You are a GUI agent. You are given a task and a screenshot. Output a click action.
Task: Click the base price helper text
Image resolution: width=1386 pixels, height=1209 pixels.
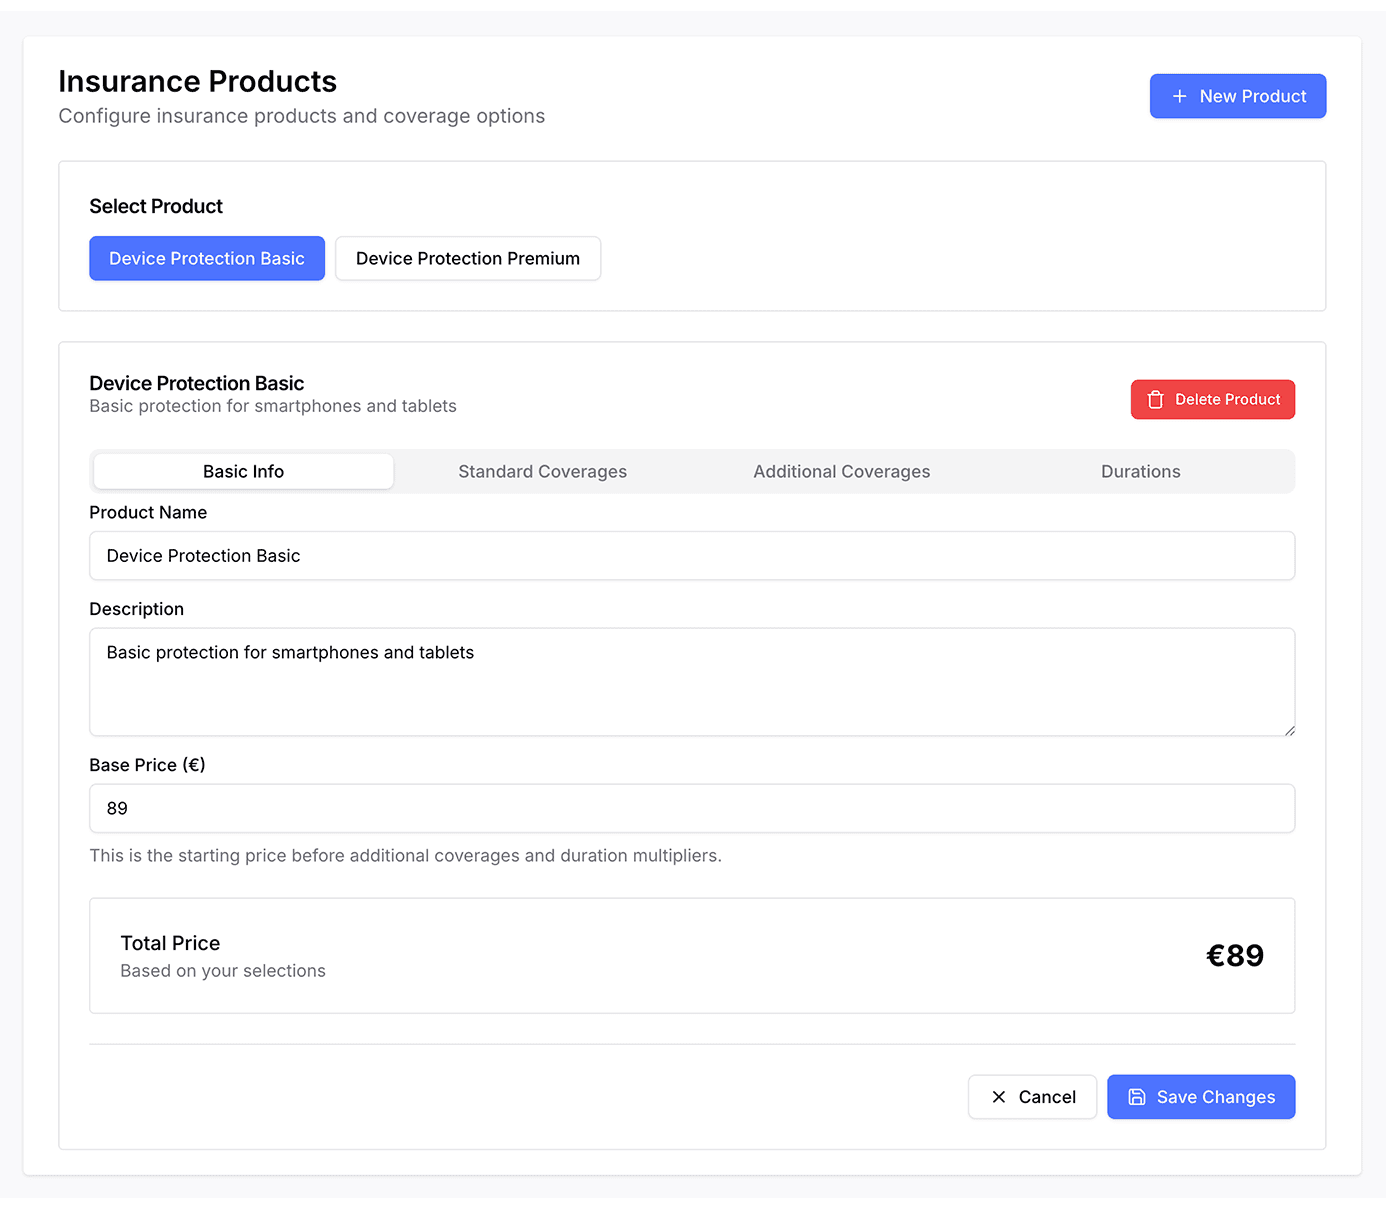coord(405,856)
